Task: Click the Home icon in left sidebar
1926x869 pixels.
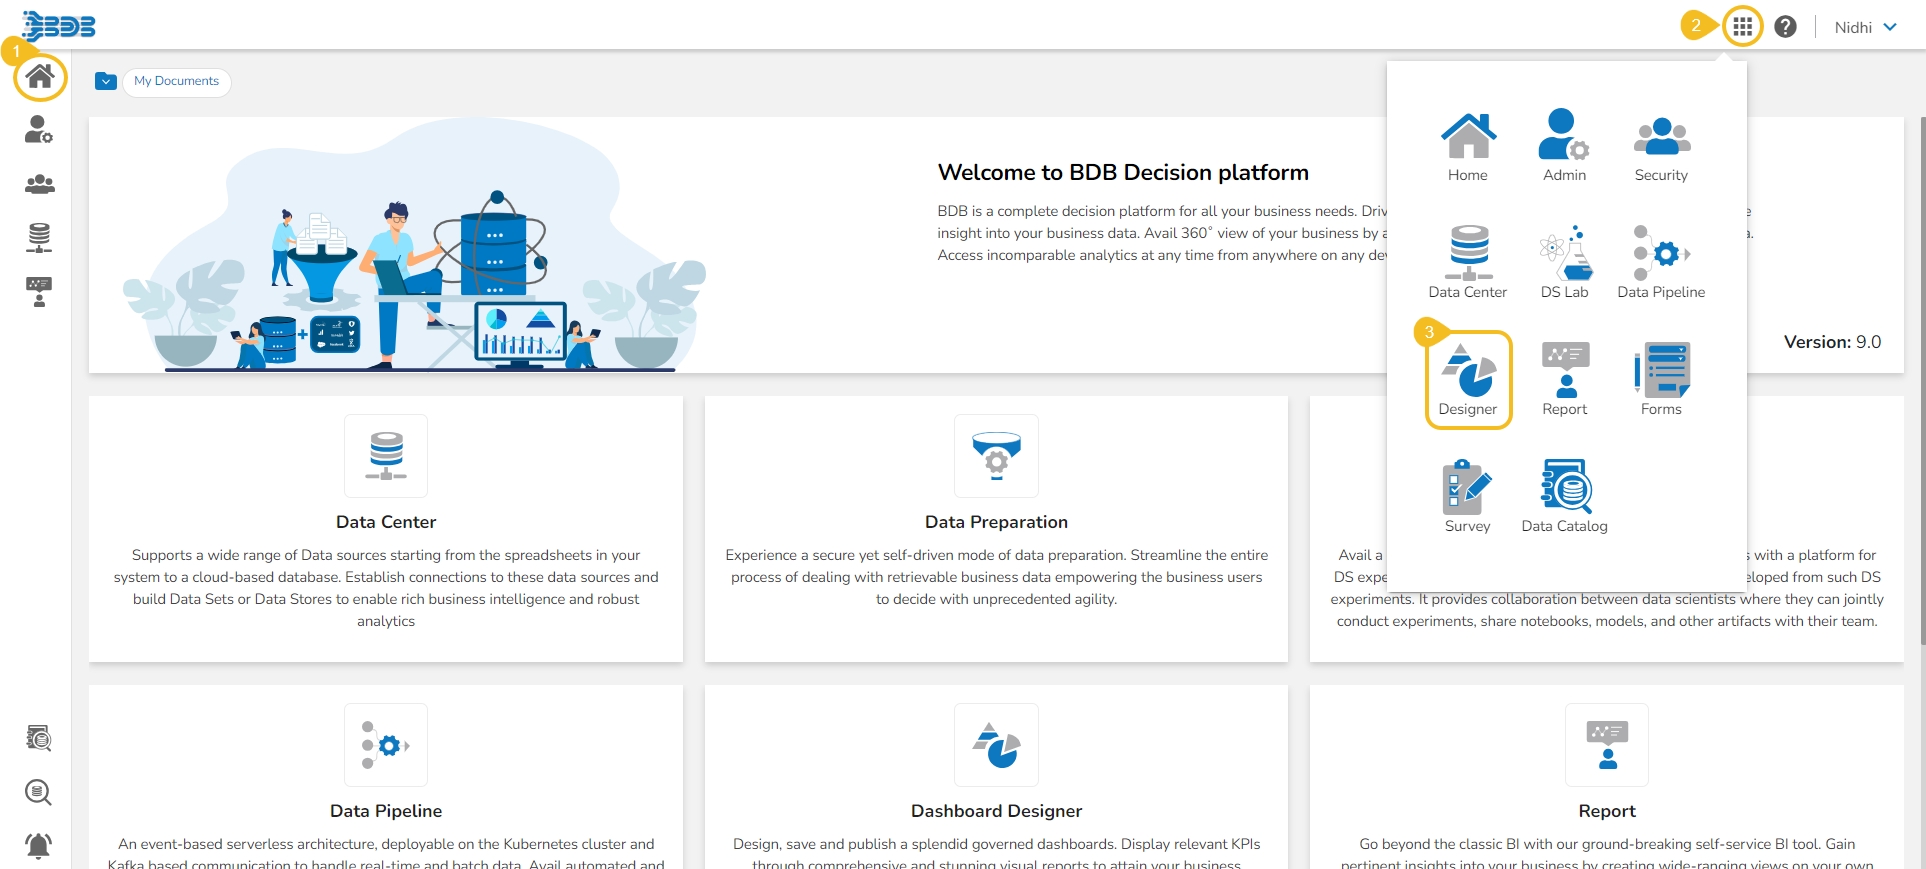Action: click(40, 77)
